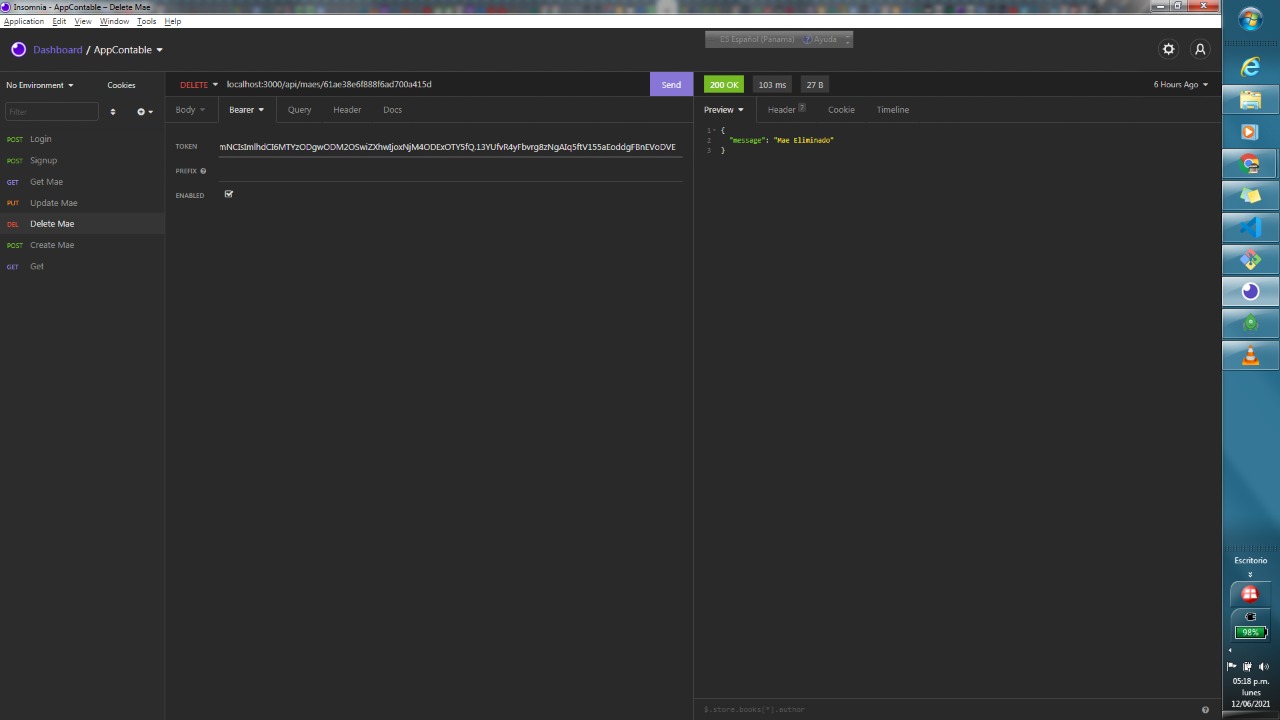Click the volume icon in system tray
The width and height of the screenshot is (1280, 720).
(1264, 666)
